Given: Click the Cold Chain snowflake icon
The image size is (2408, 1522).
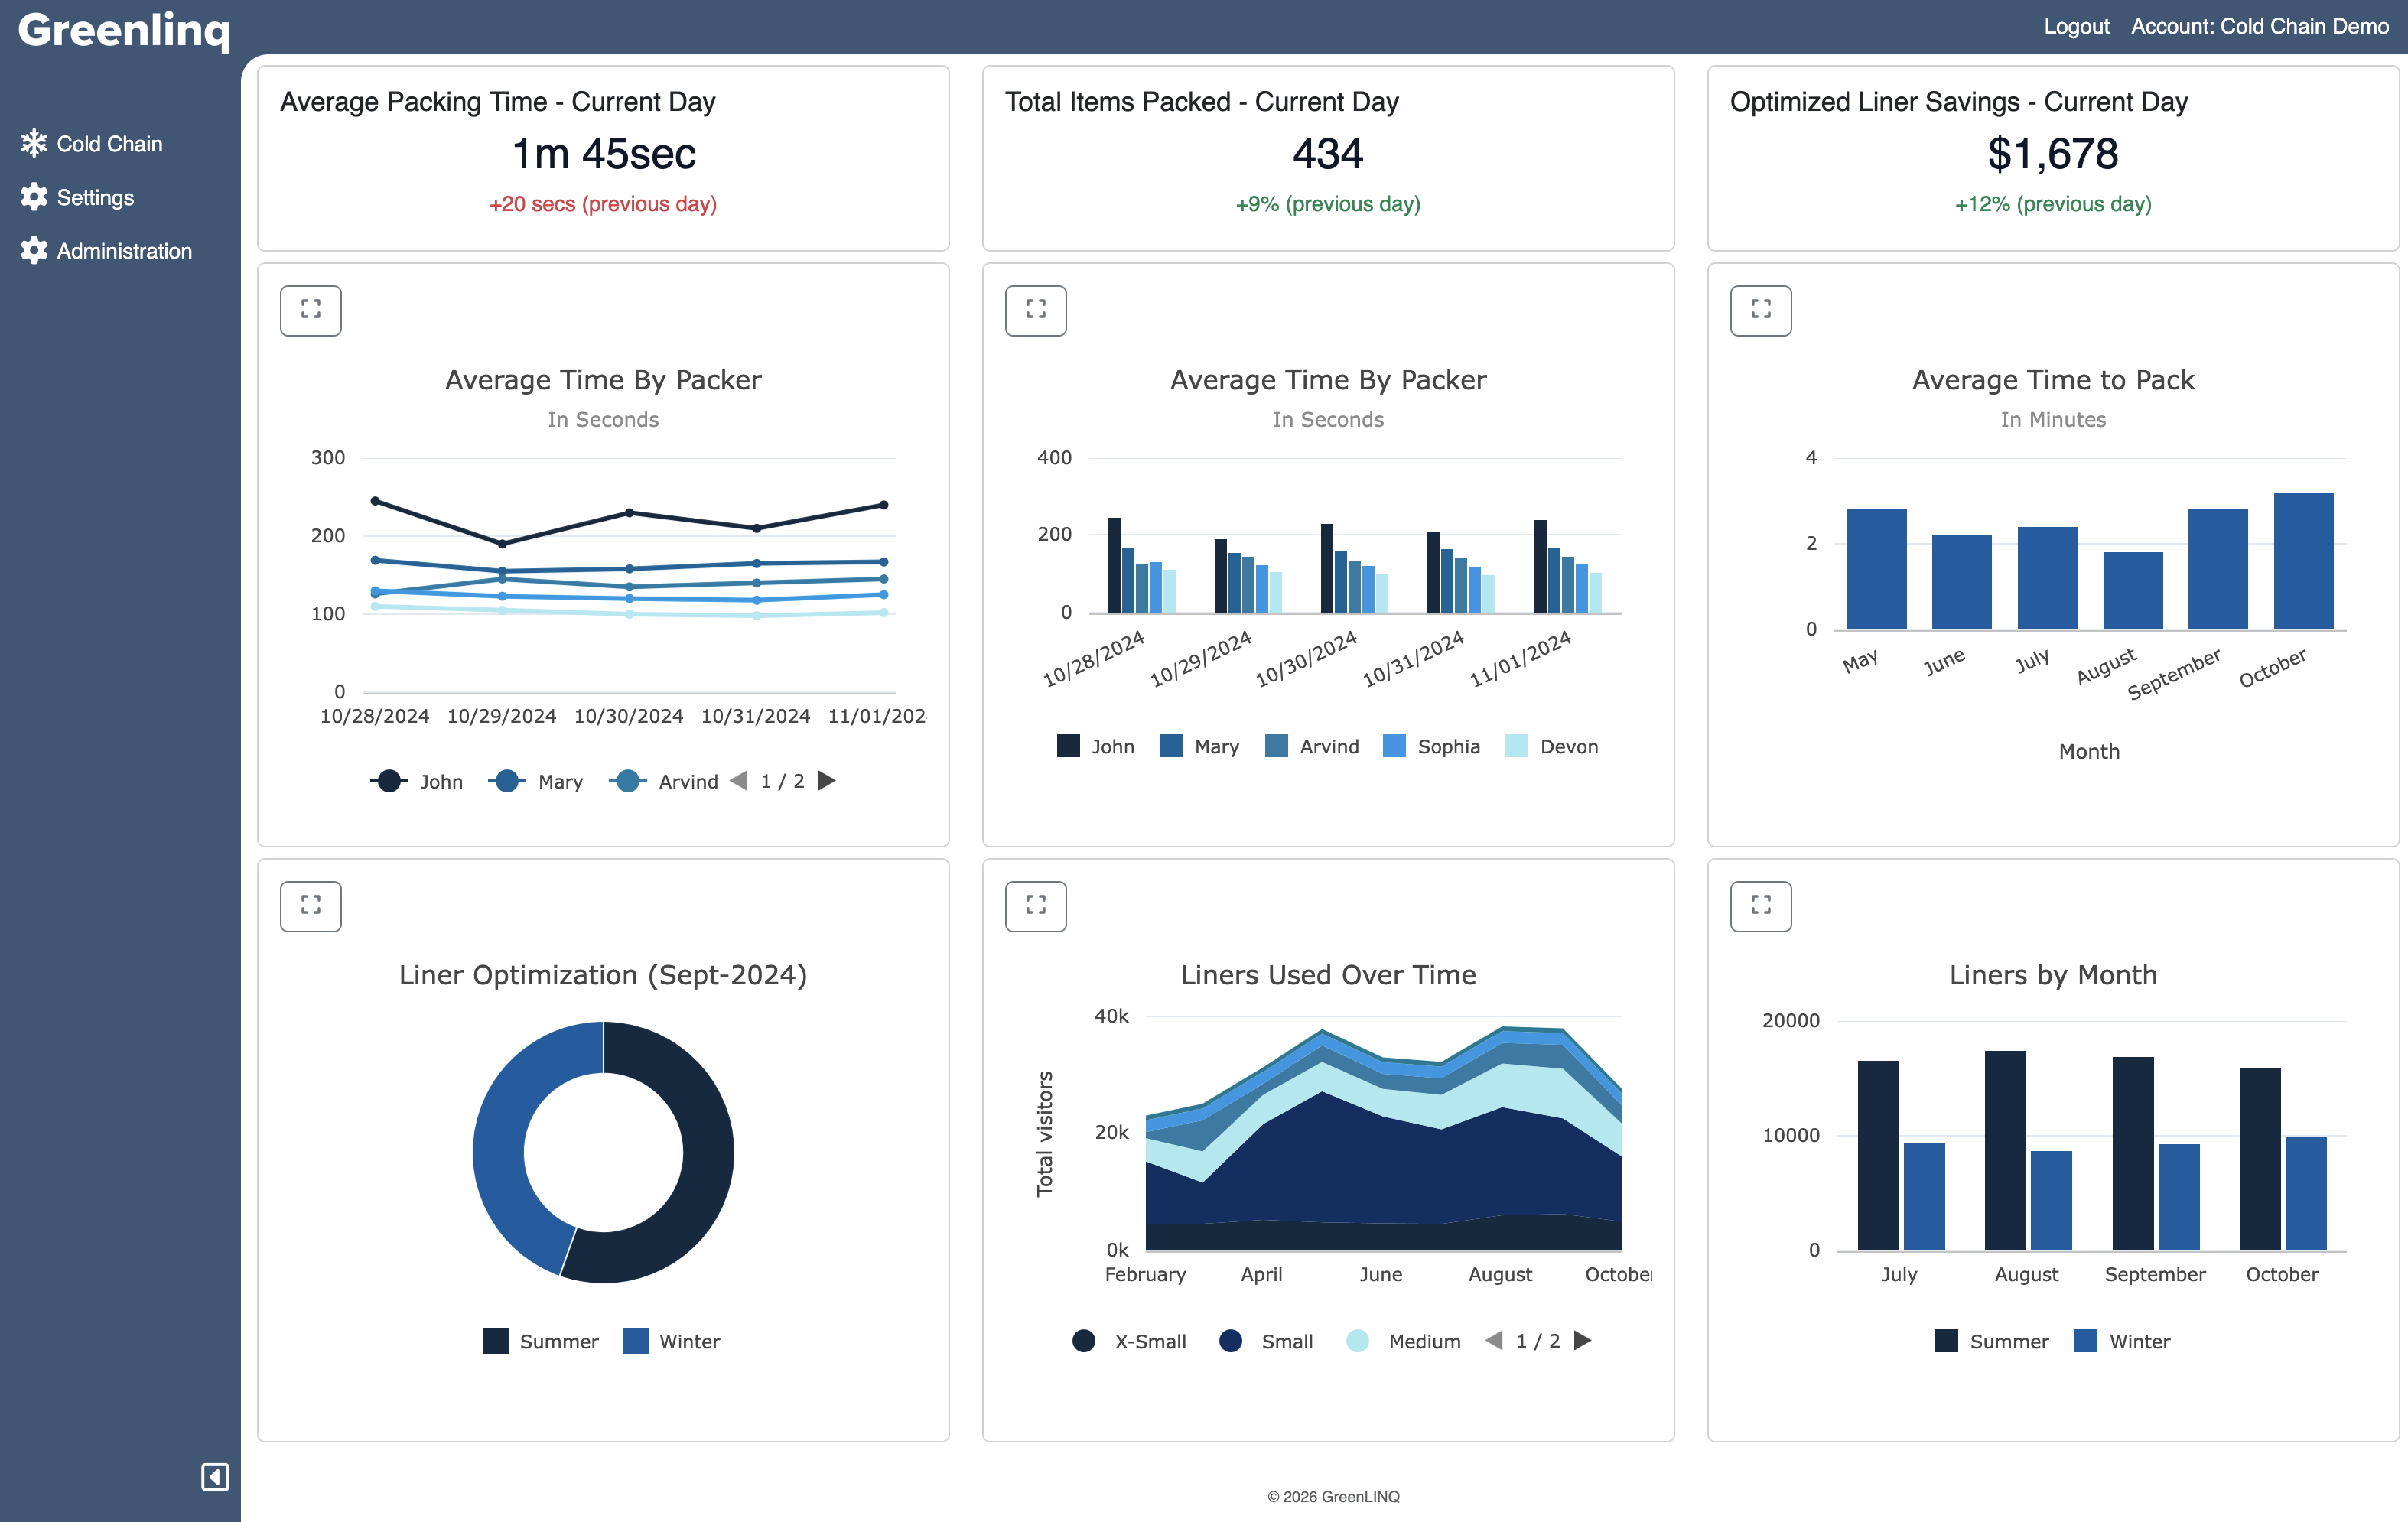Looking at the screenshot, I should [34, 144].
